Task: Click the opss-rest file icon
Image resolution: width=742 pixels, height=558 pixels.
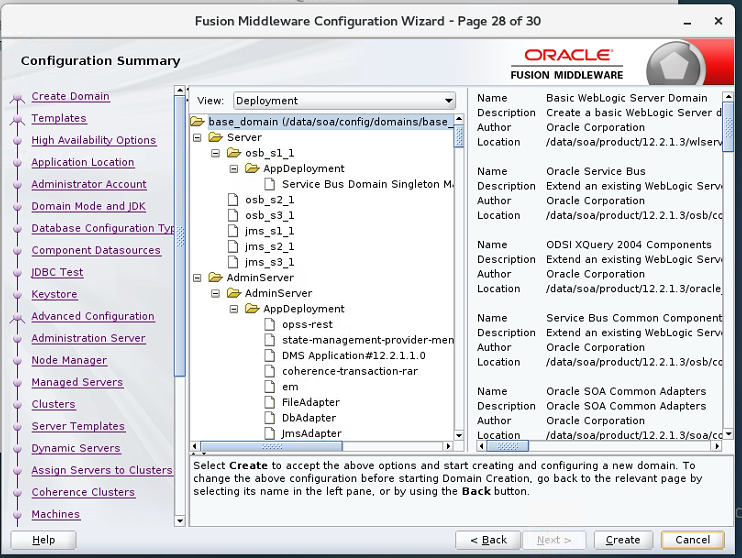Action: (270, 324)
